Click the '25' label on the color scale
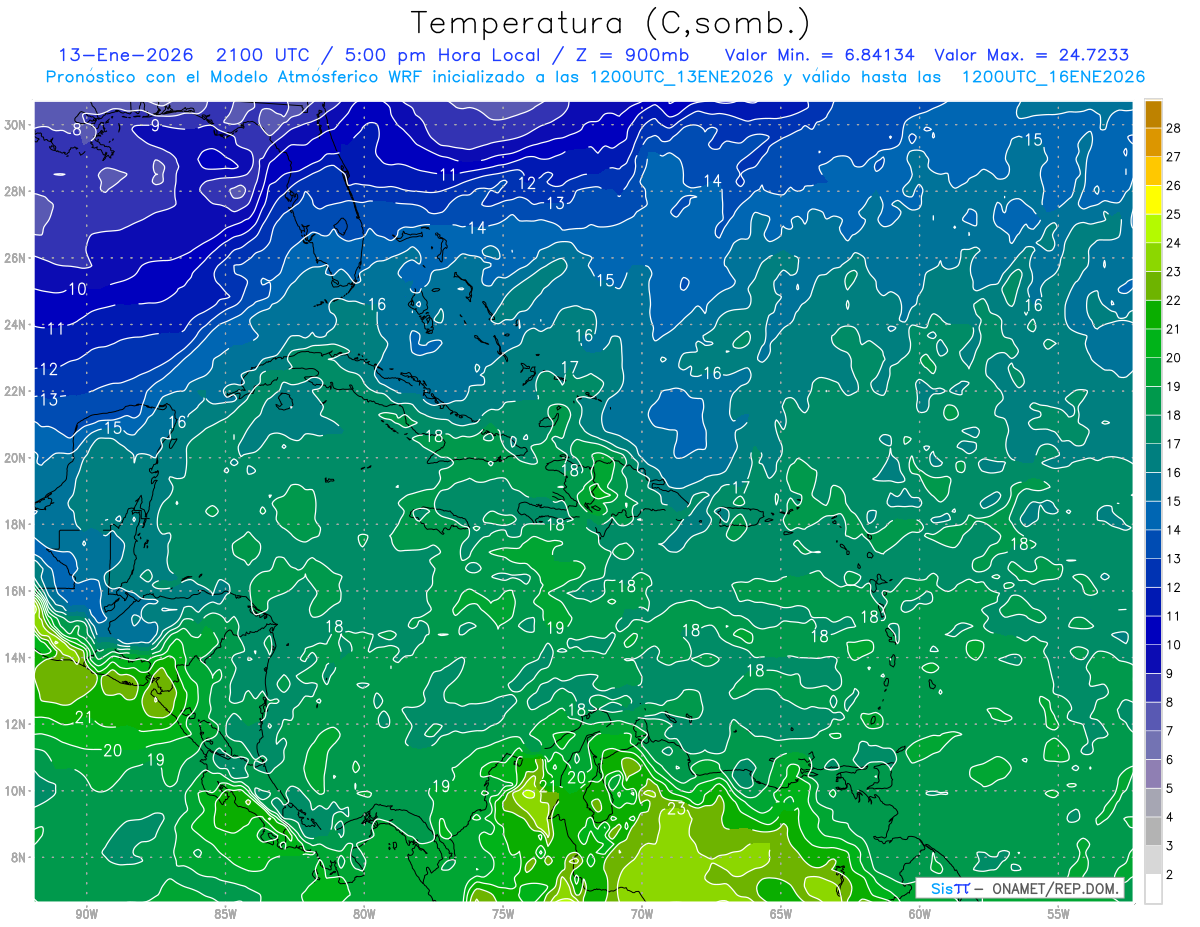1200x927 pixels. (1174, 214)
